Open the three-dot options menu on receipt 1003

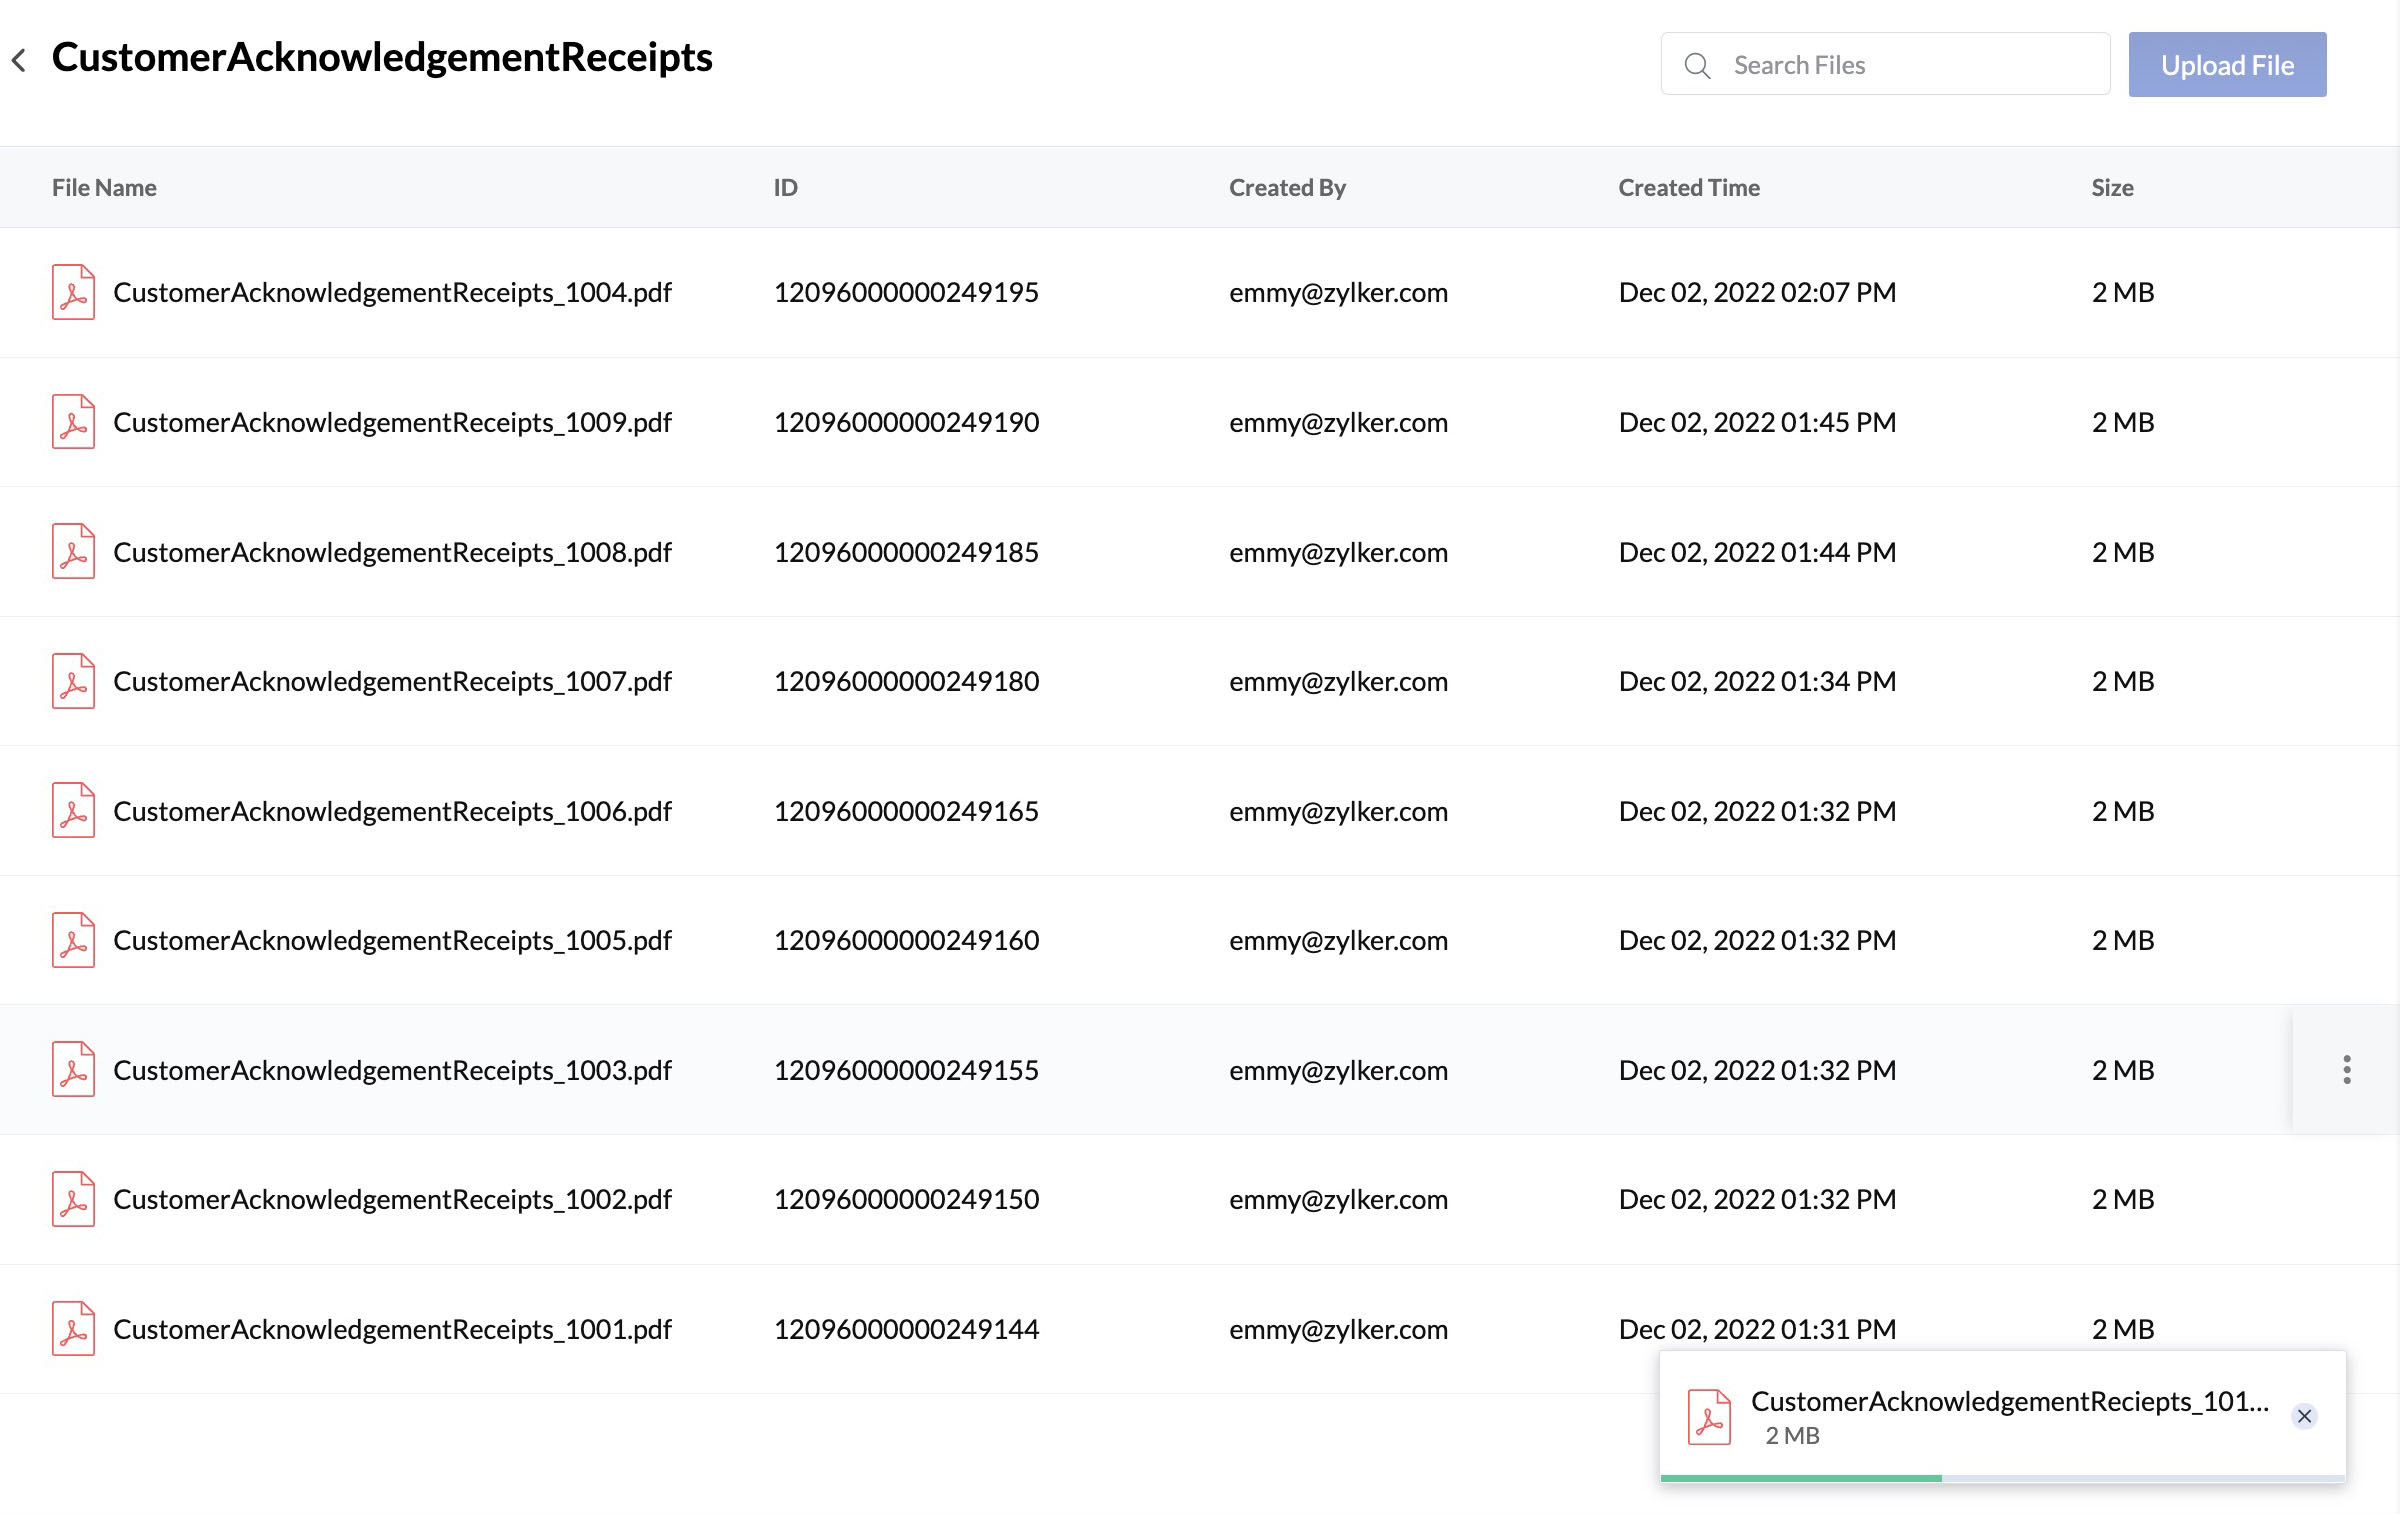(x=2347, y=1069)
